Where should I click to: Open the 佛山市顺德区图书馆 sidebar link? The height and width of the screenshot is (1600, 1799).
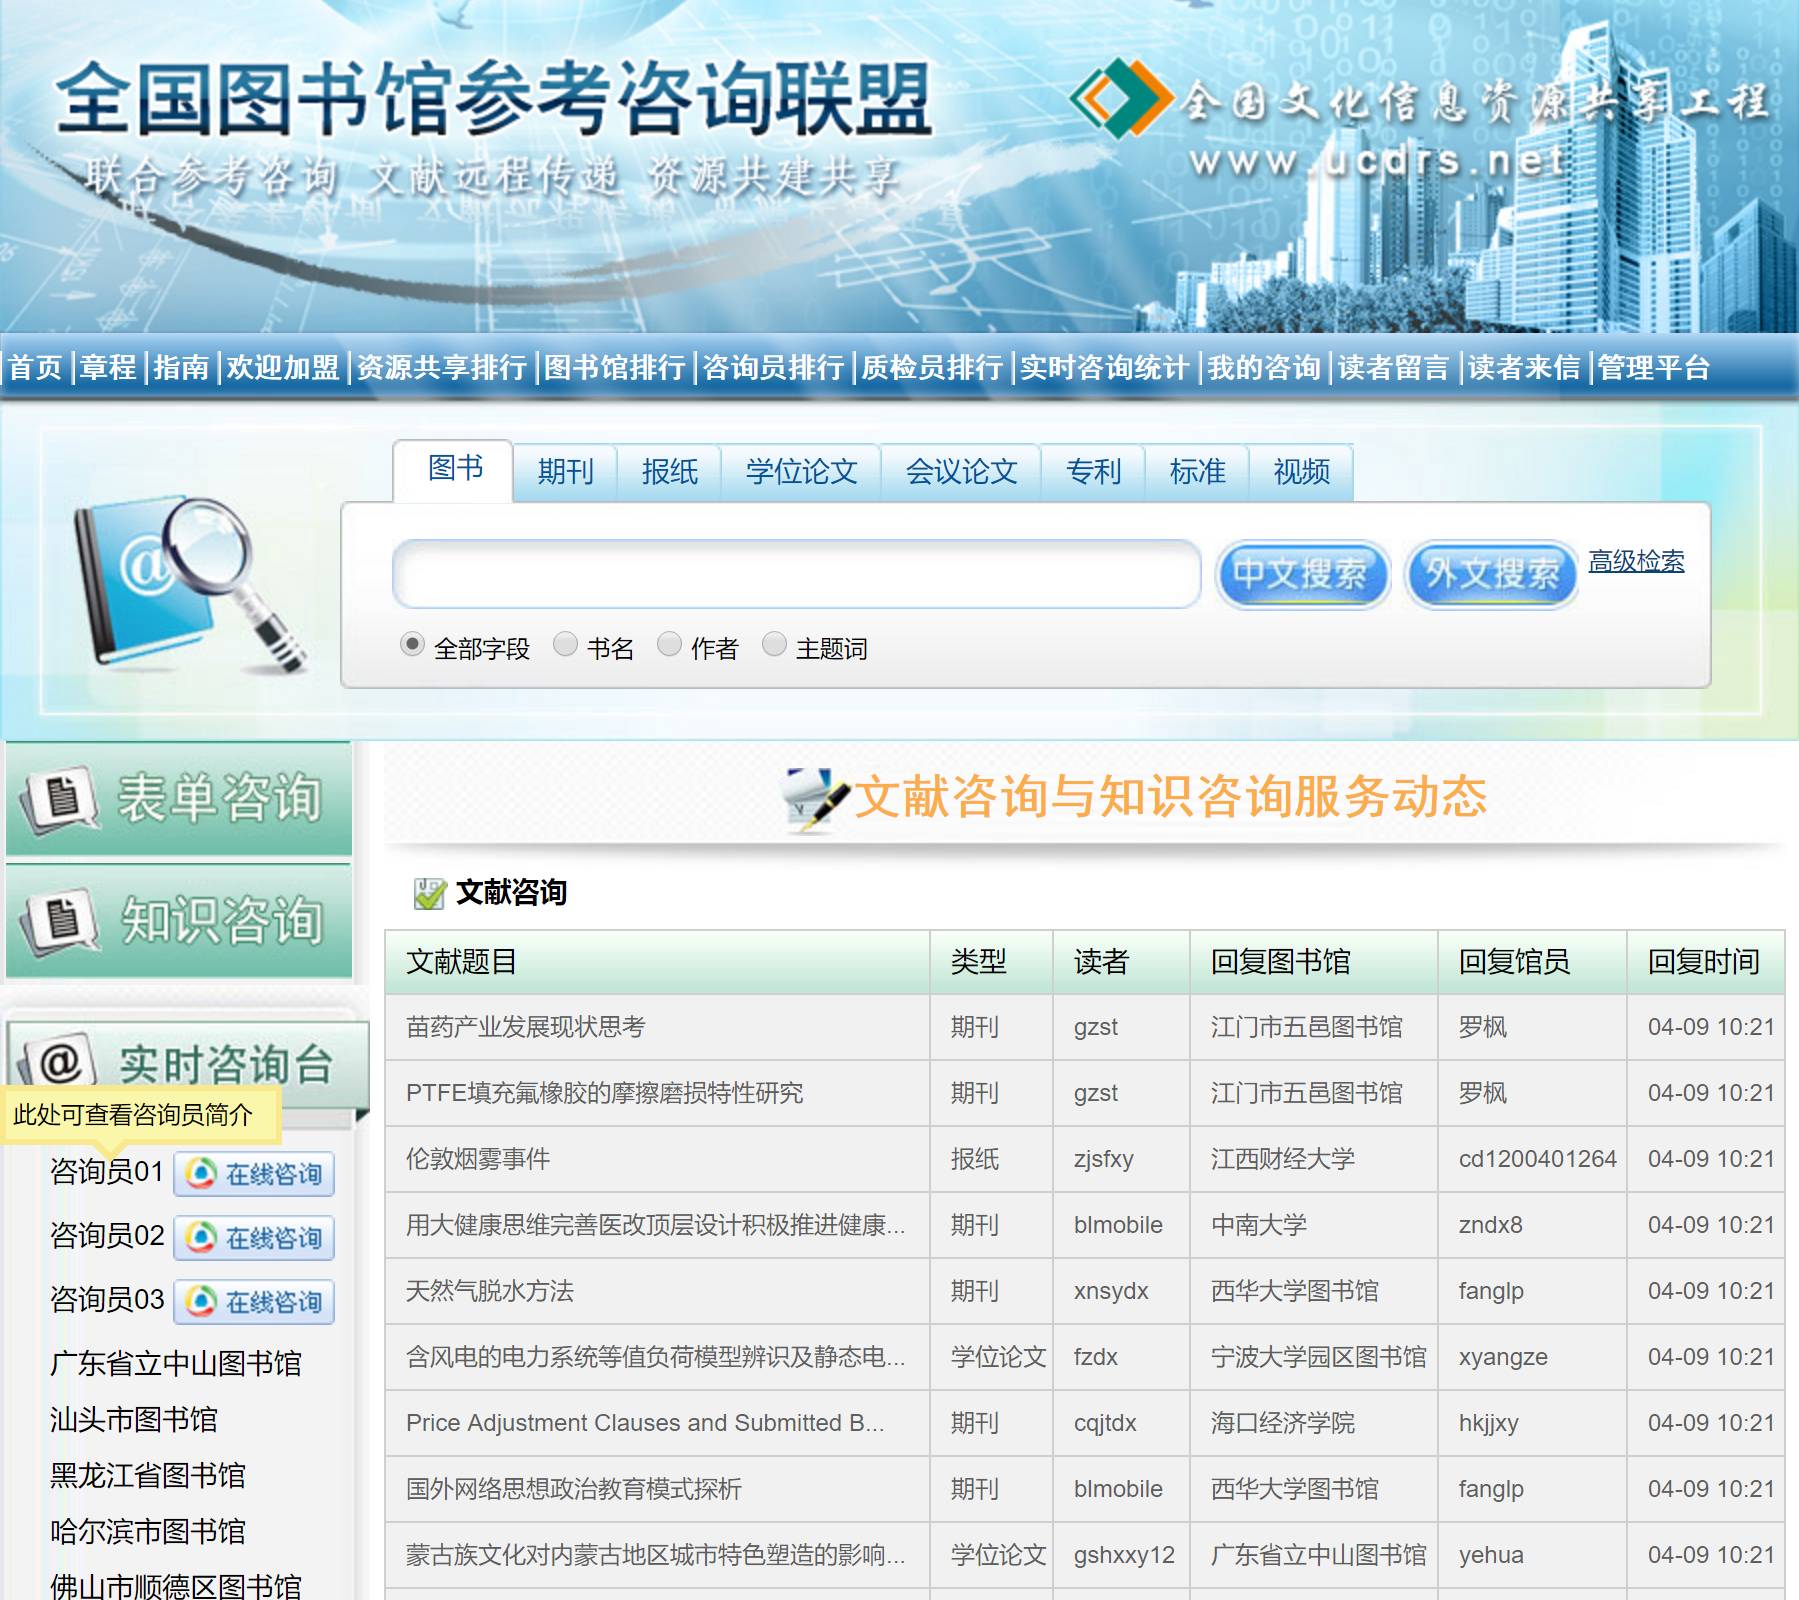coord(176,1586)
